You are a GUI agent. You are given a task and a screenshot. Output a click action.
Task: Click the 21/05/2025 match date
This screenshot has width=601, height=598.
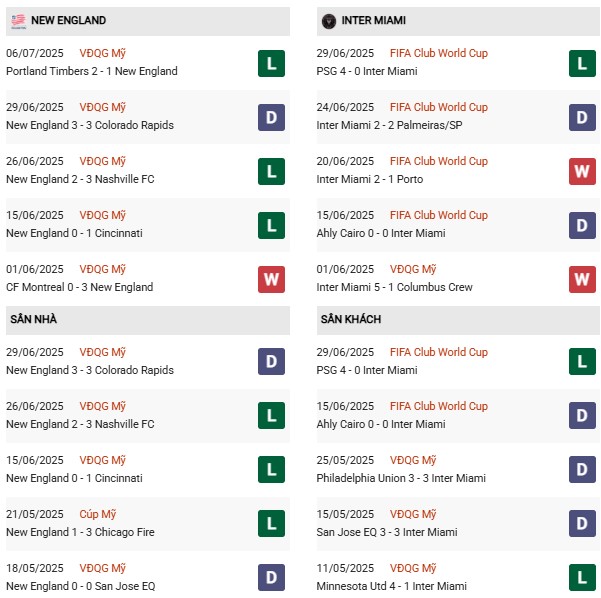[x=35, y=514]
